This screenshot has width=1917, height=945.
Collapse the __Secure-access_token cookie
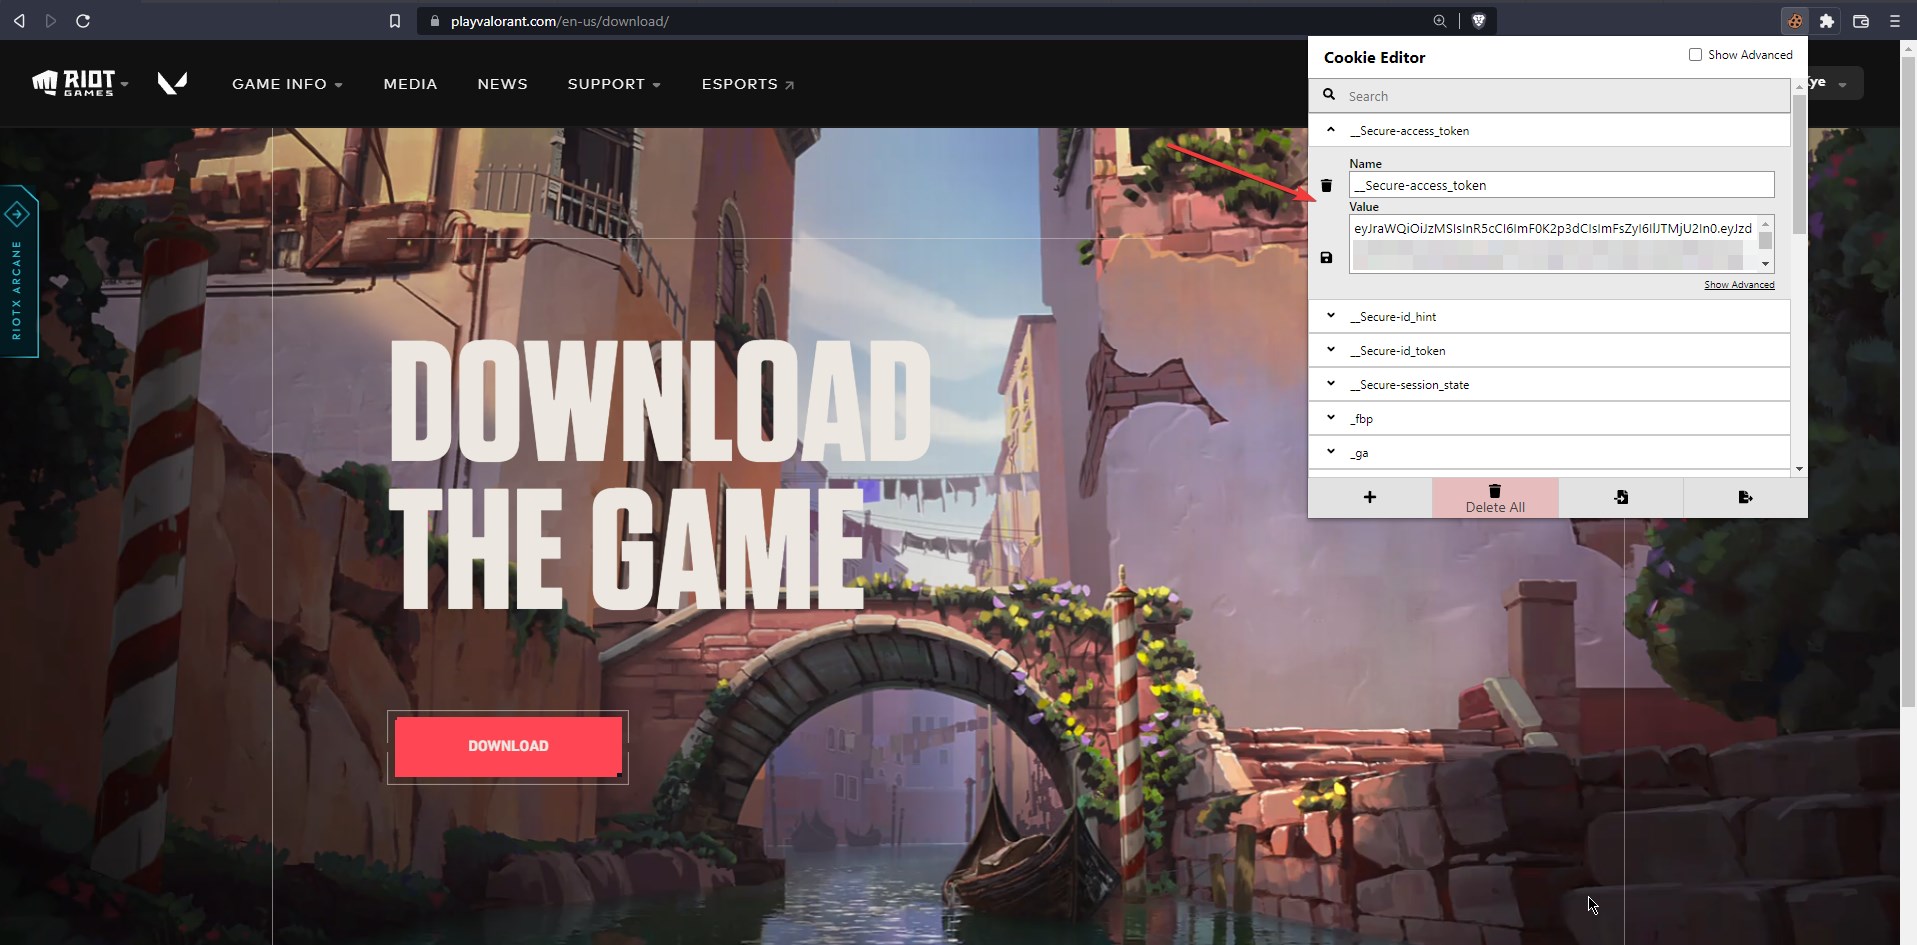click(1330, 130)
